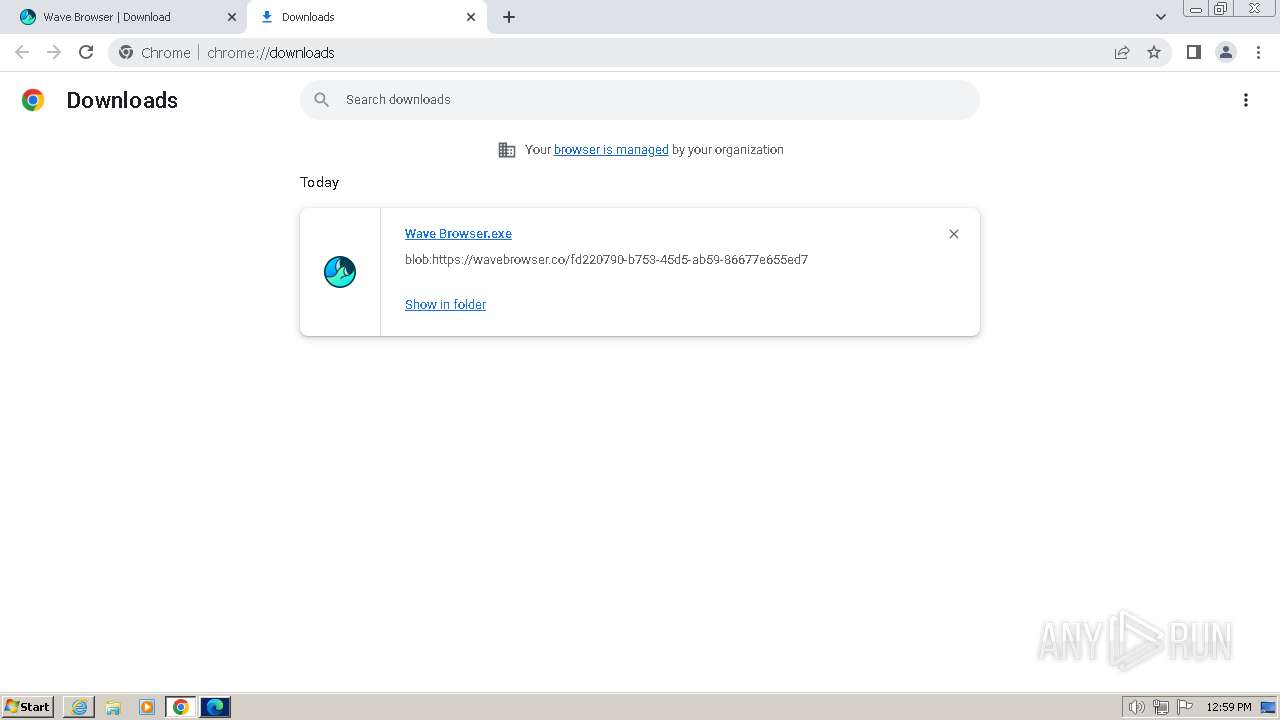The height and width of the screenshot is (720, 1280).
Task: Minimize the Chrome window
Action: (1196, 9)
